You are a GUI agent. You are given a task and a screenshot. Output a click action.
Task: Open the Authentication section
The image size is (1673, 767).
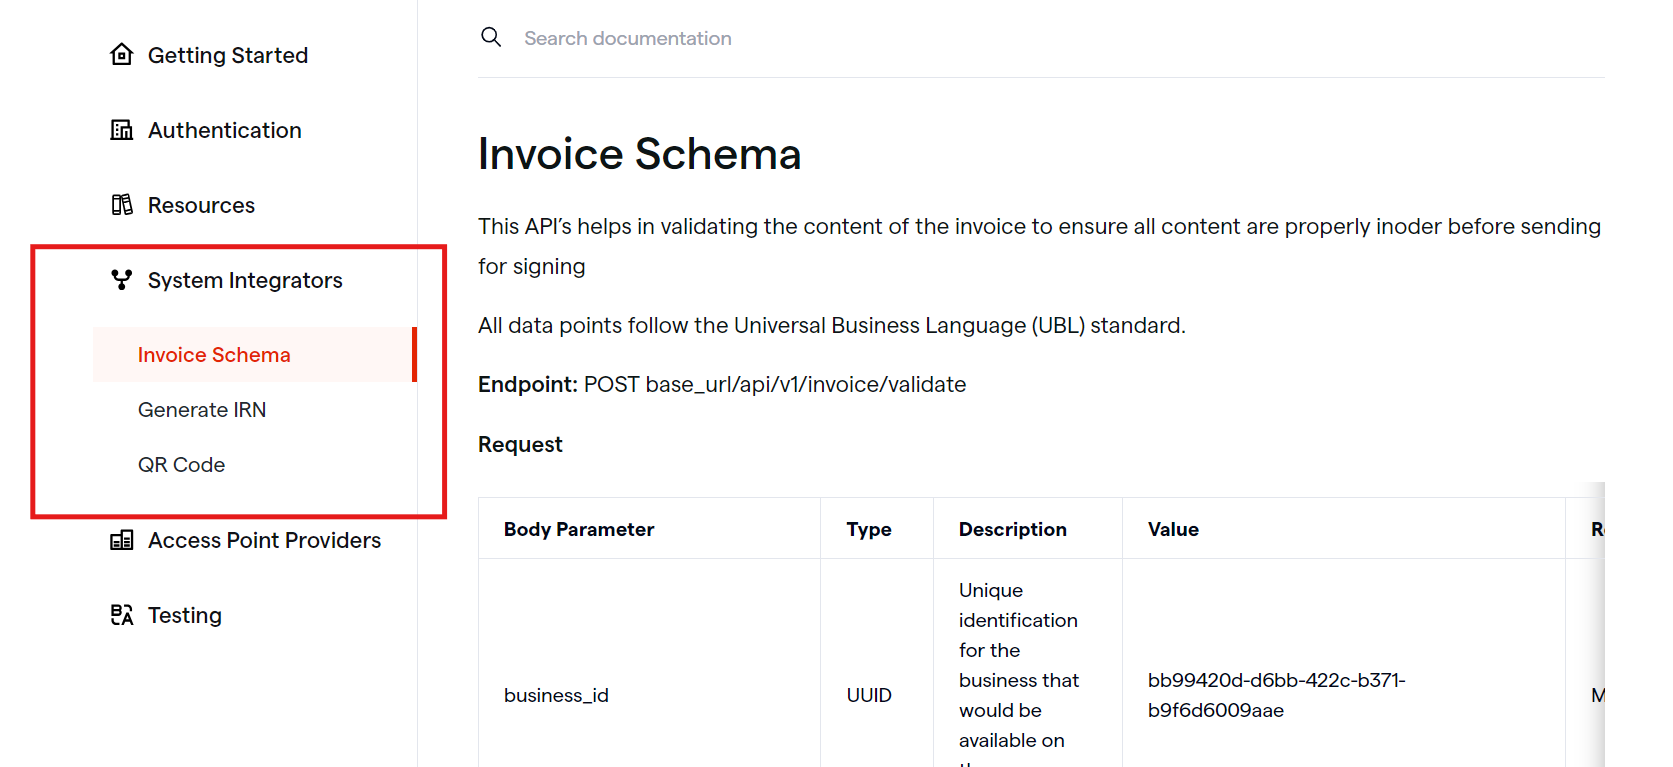(x=225, y=130)
